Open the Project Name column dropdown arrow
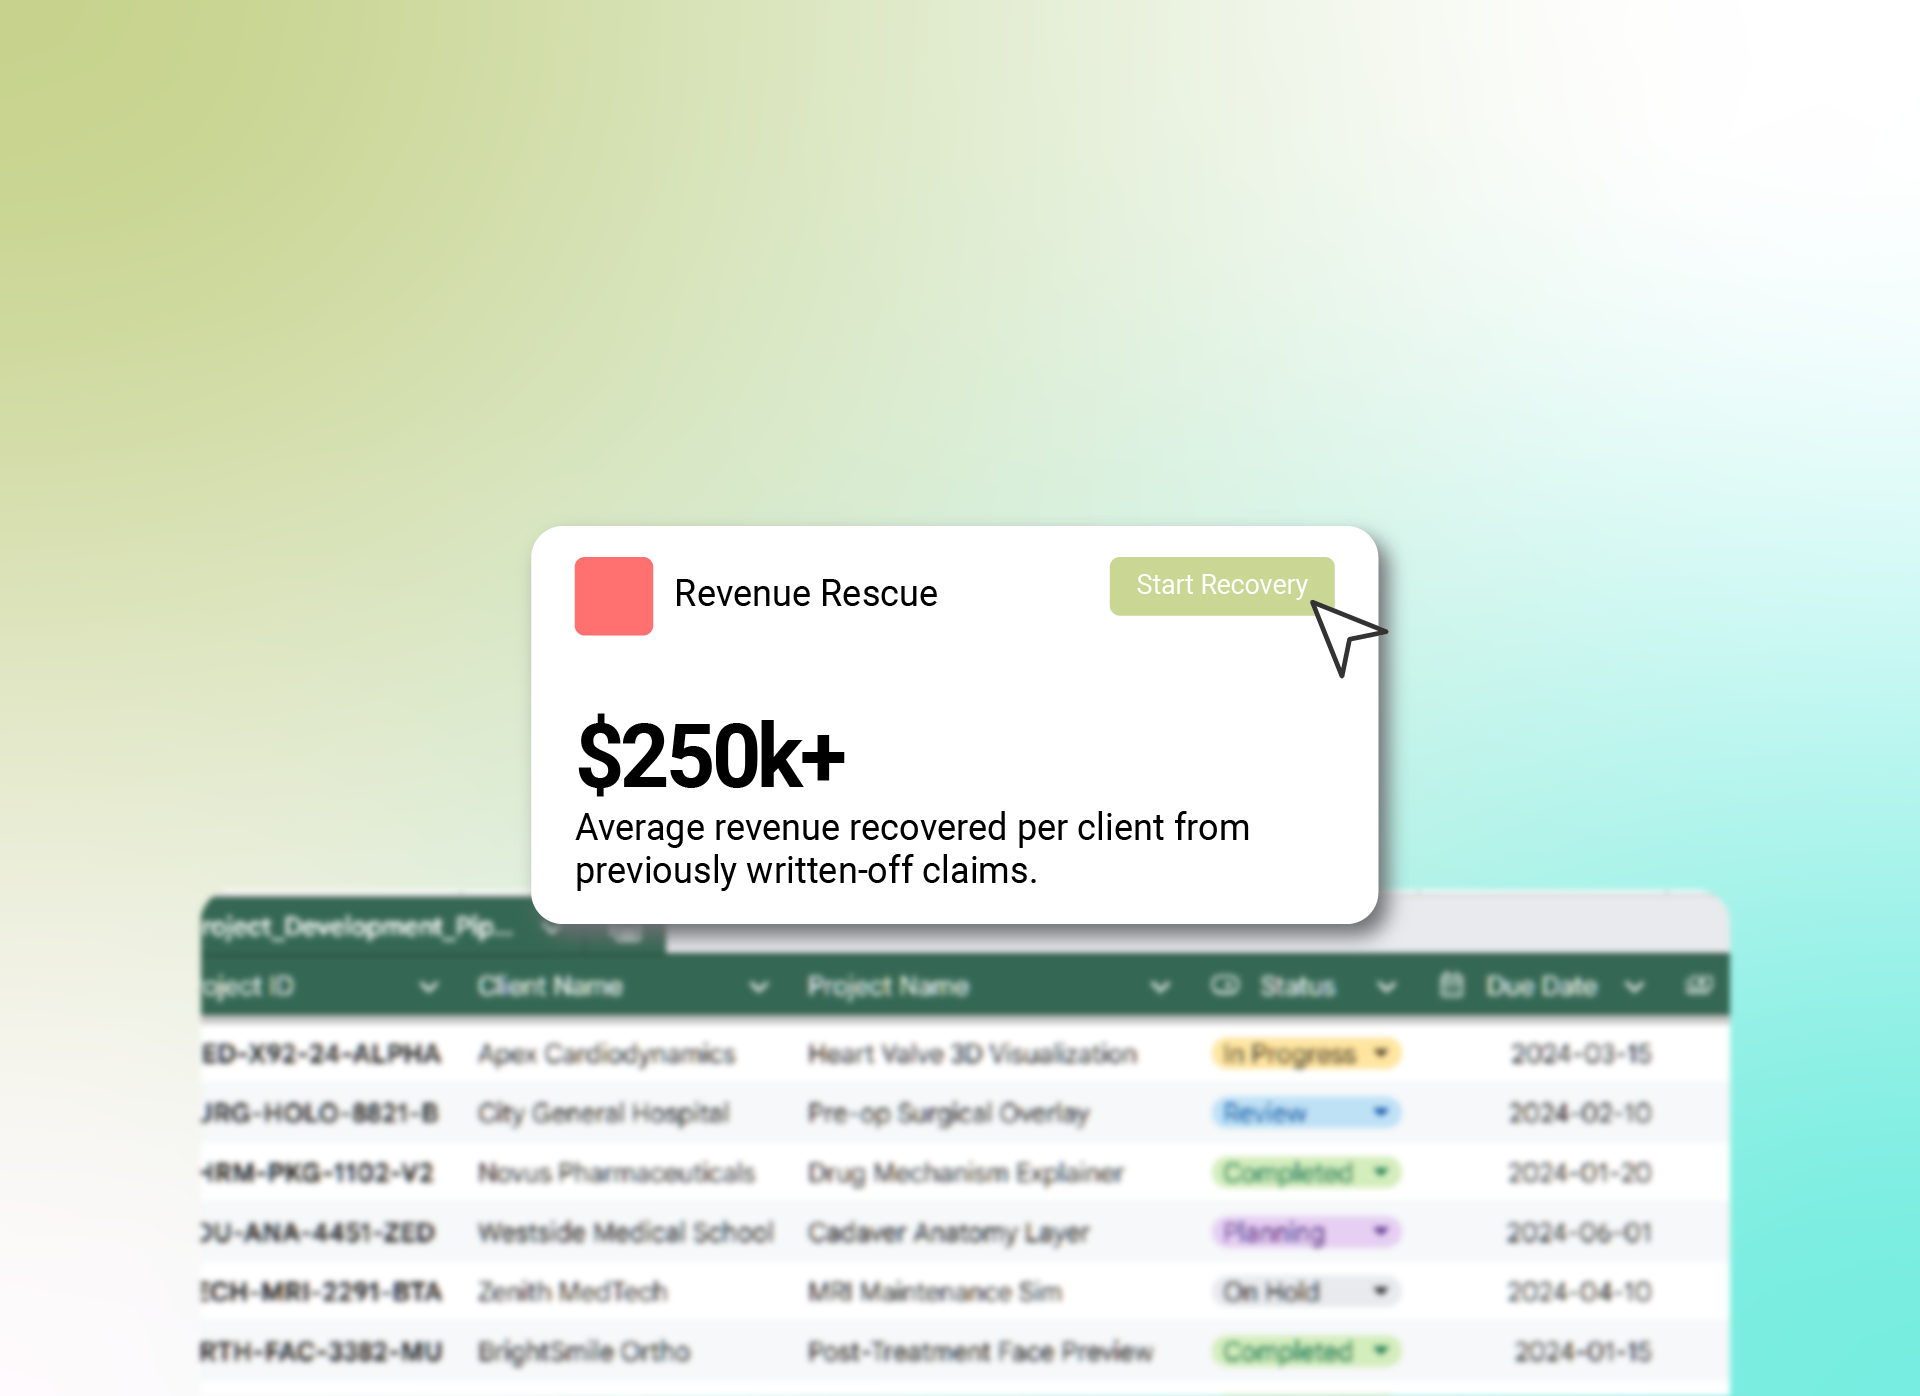This screenshot has height=1396, width=1920. click(1160, 988)
